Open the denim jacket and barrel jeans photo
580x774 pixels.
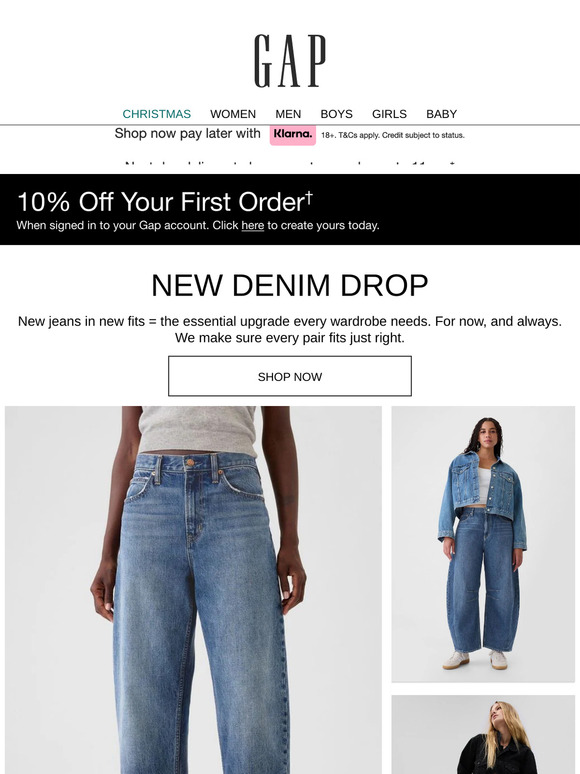pyautogui.click(x=483, y=544)
